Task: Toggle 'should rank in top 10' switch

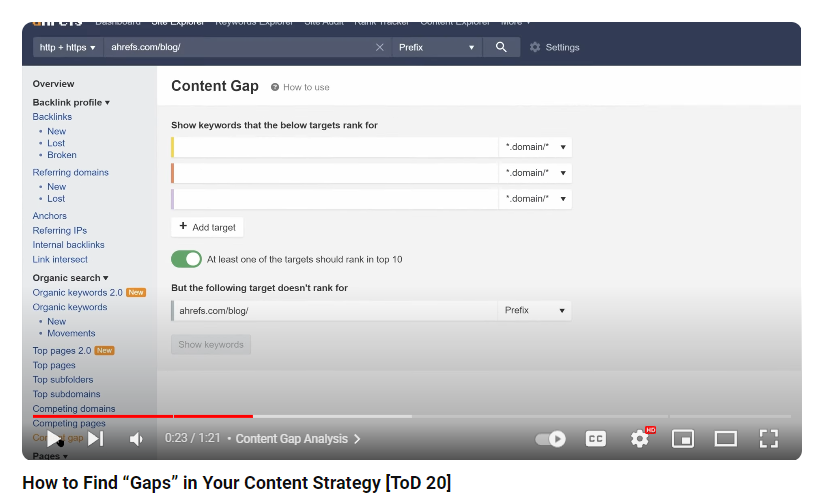Action: click(x=187, y=259)
